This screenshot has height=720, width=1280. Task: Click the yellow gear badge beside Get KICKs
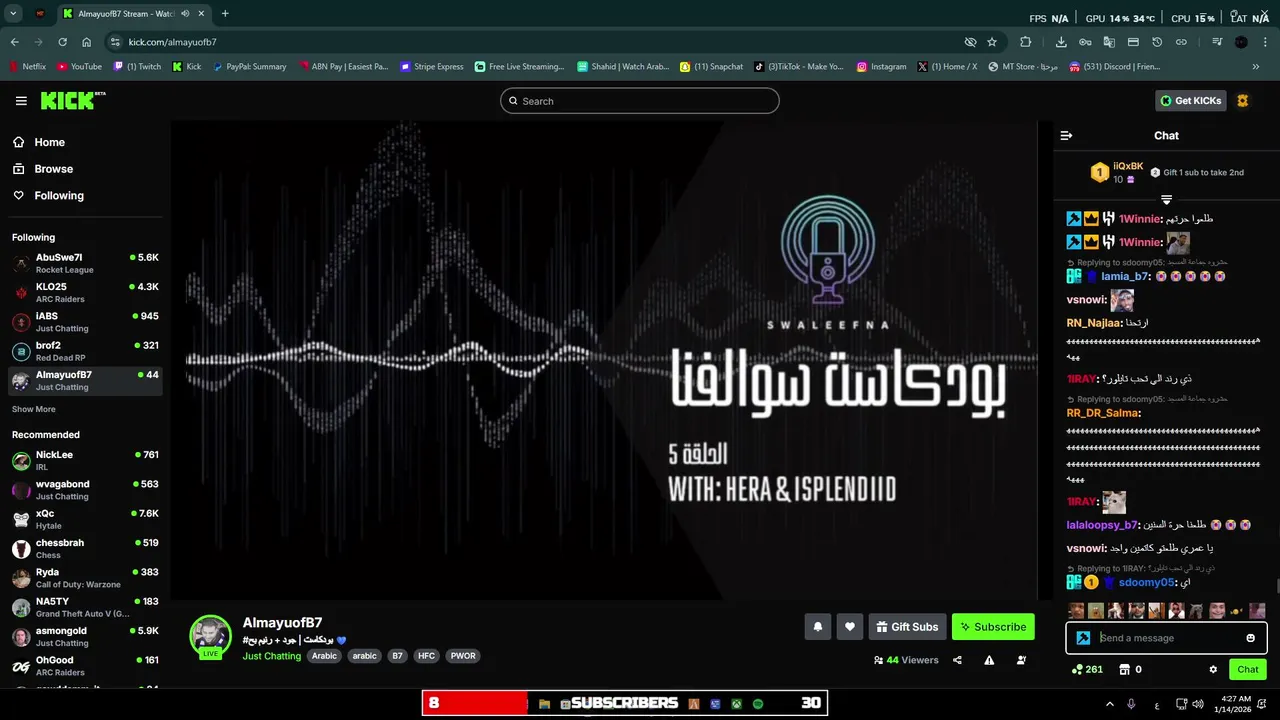point(1242,101)
